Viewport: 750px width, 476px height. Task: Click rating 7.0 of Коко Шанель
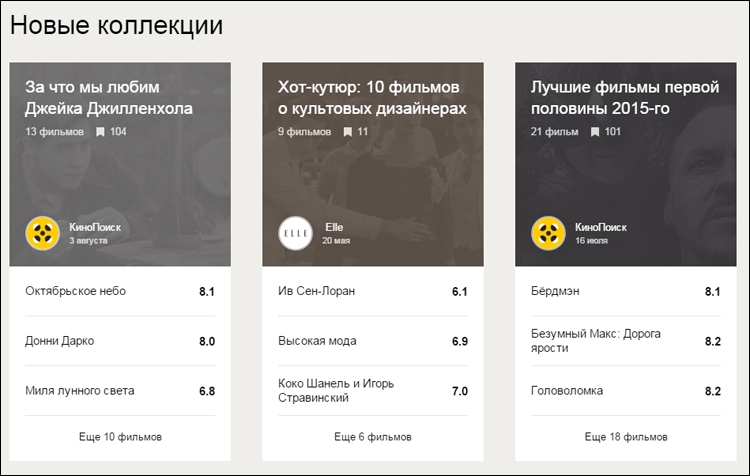[x=459, y=391]
